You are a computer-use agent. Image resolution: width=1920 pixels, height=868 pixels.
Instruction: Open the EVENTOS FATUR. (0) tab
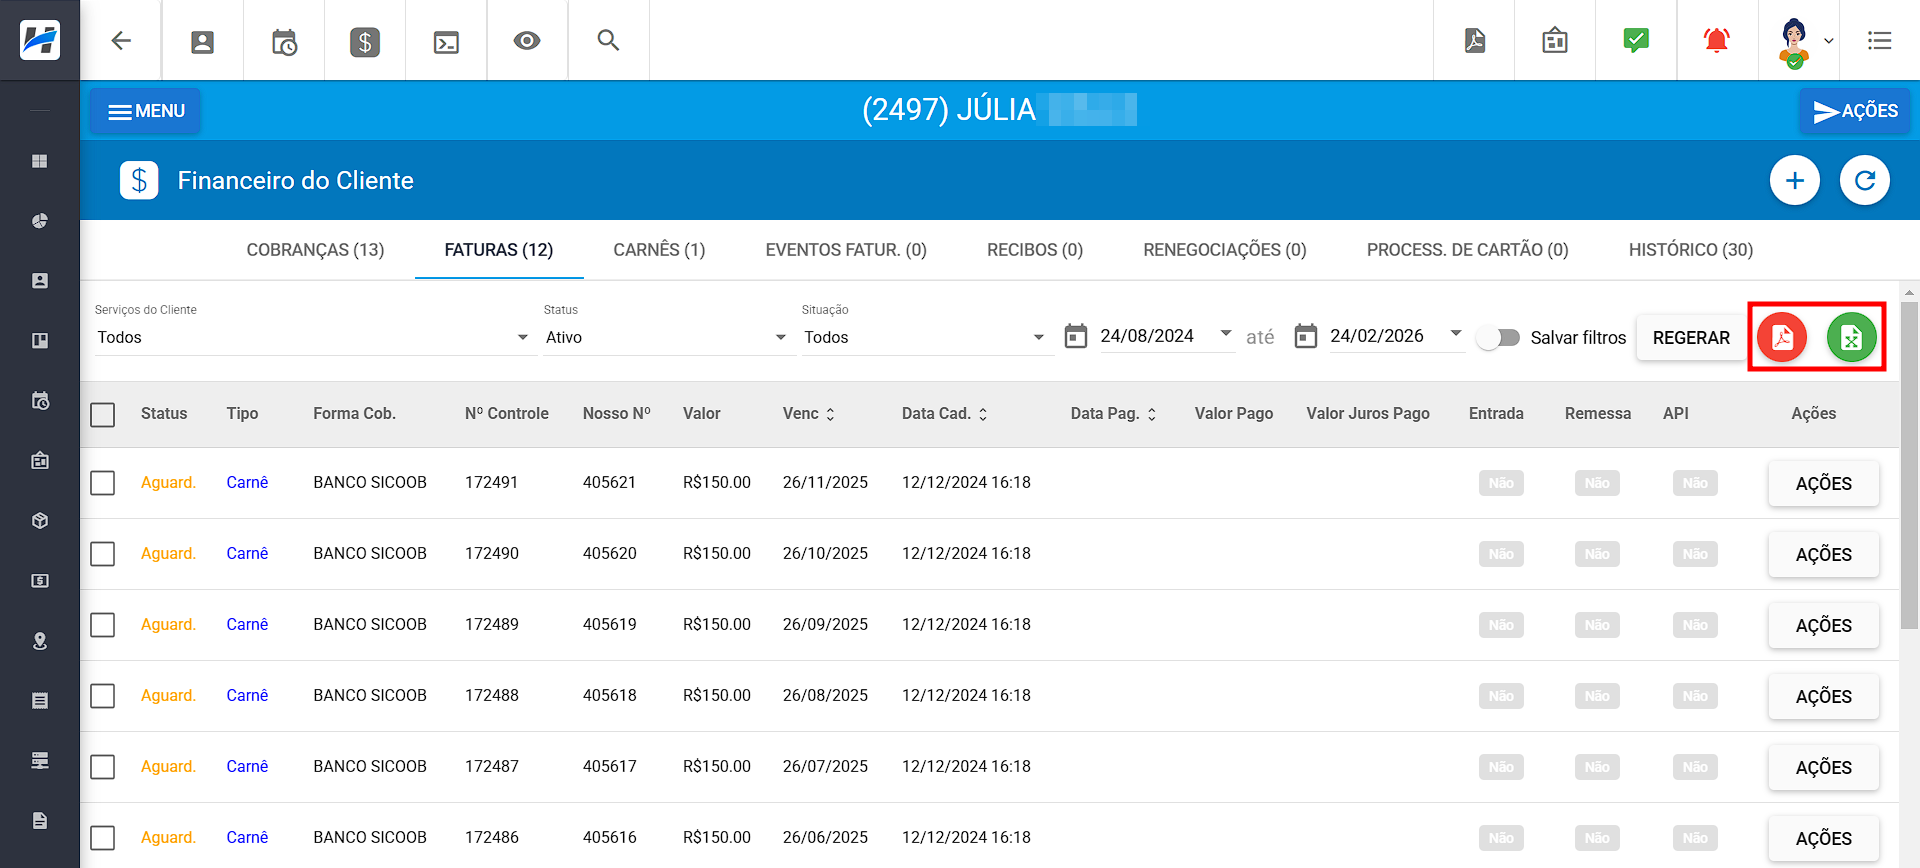click(x=846, y=250)
